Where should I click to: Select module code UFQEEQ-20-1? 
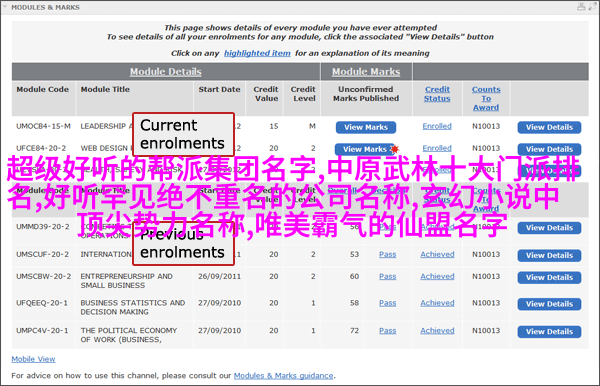[x=42, y=303]
